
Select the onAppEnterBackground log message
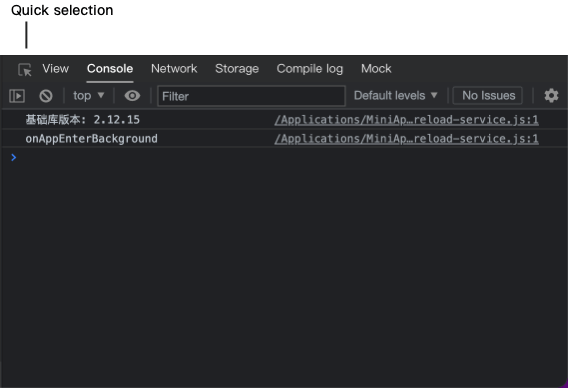click(91, 139)
